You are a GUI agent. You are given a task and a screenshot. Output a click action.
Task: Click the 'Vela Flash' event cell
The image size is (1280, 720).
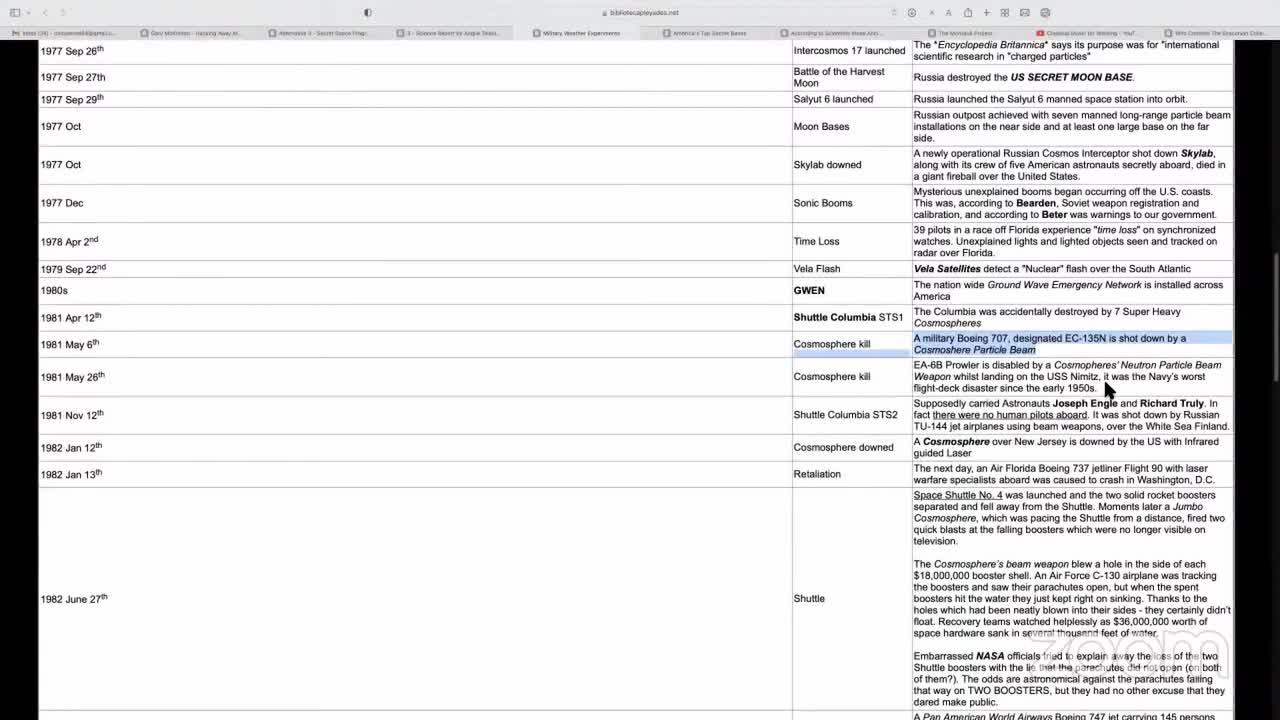852,269
